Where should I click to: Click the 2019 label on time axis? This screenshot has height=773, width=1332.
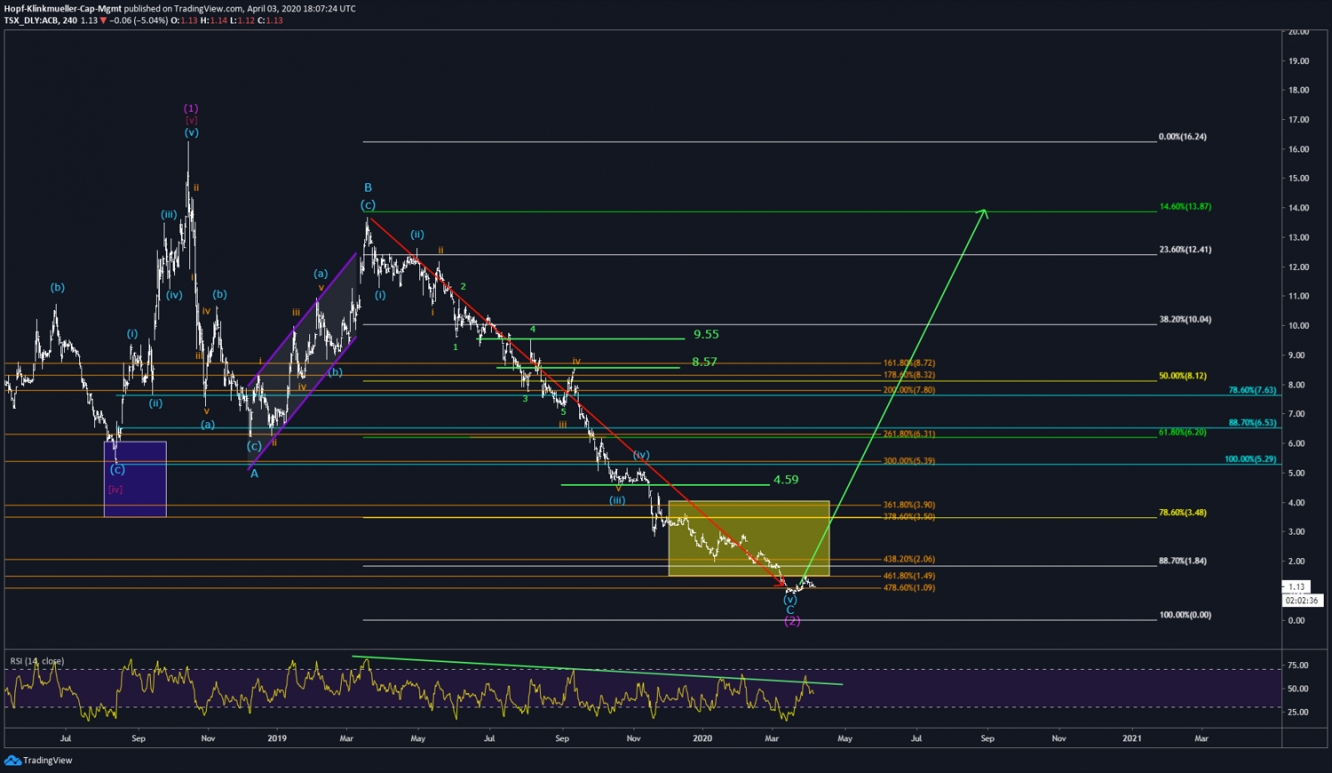click(x=278, y=738)
